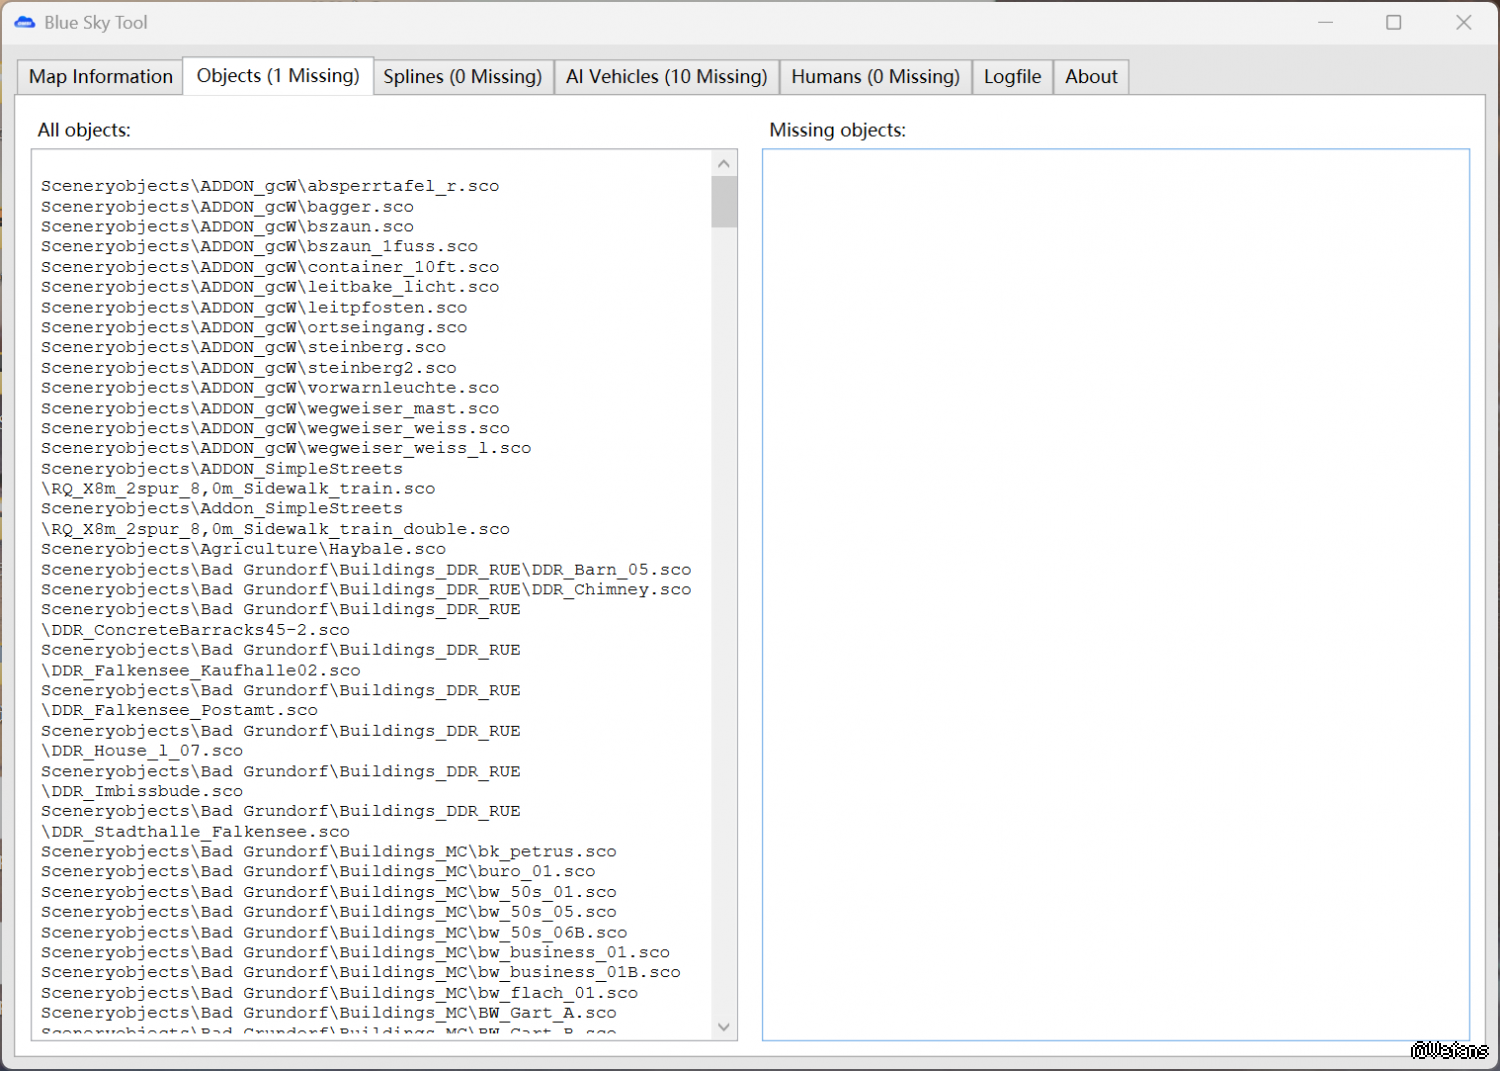
Task: Go to the Humans (0 Missing) tab
Action: click(875, 77)
